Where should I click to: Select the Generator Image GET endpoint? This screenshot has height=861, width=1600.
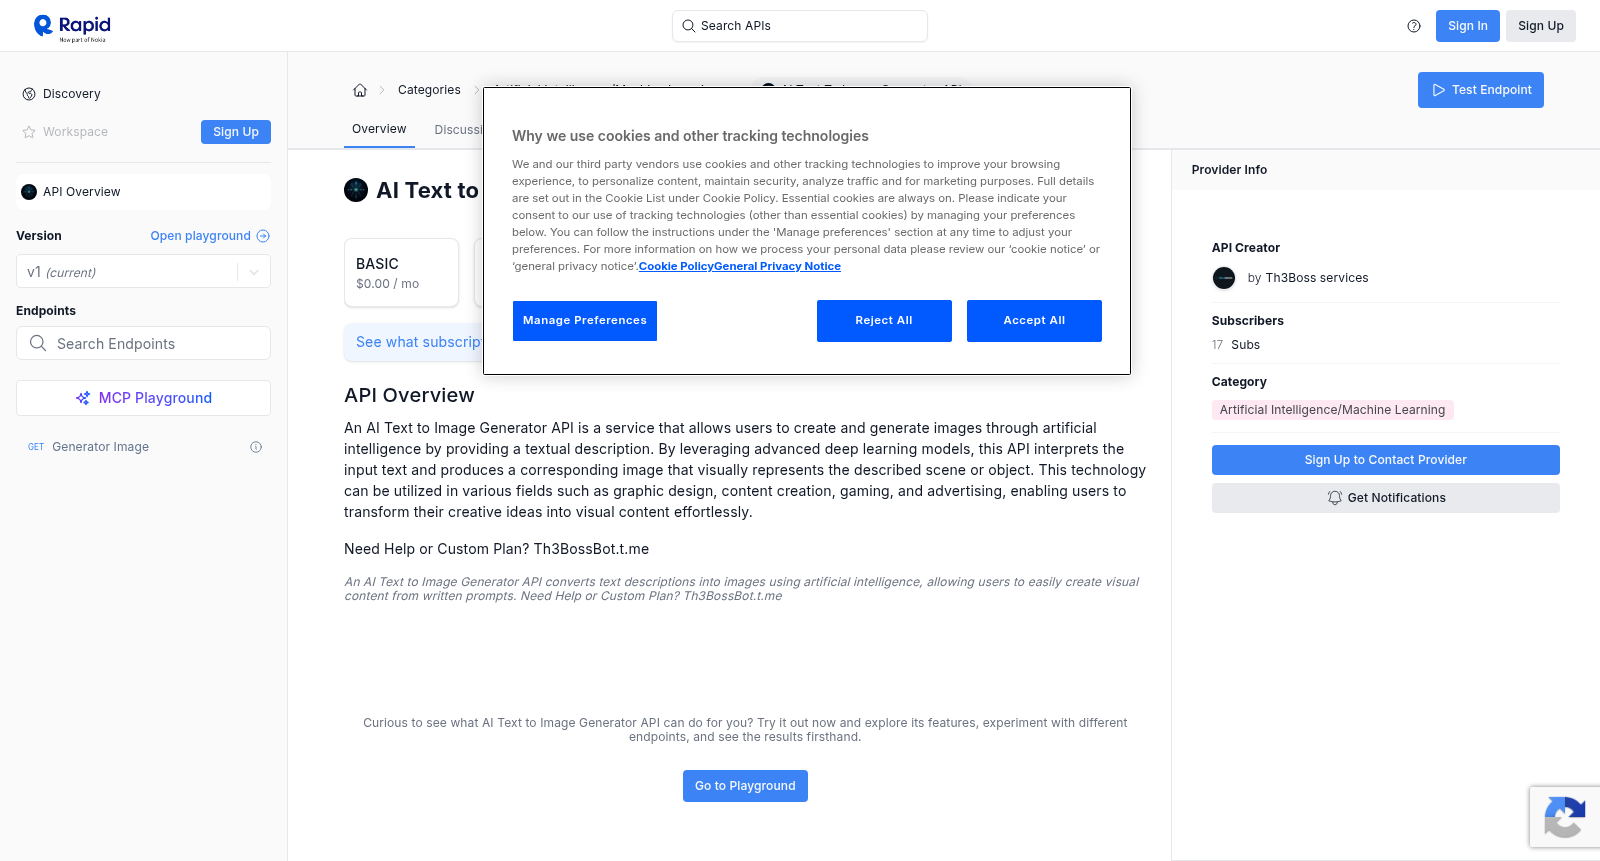[143, 447]
